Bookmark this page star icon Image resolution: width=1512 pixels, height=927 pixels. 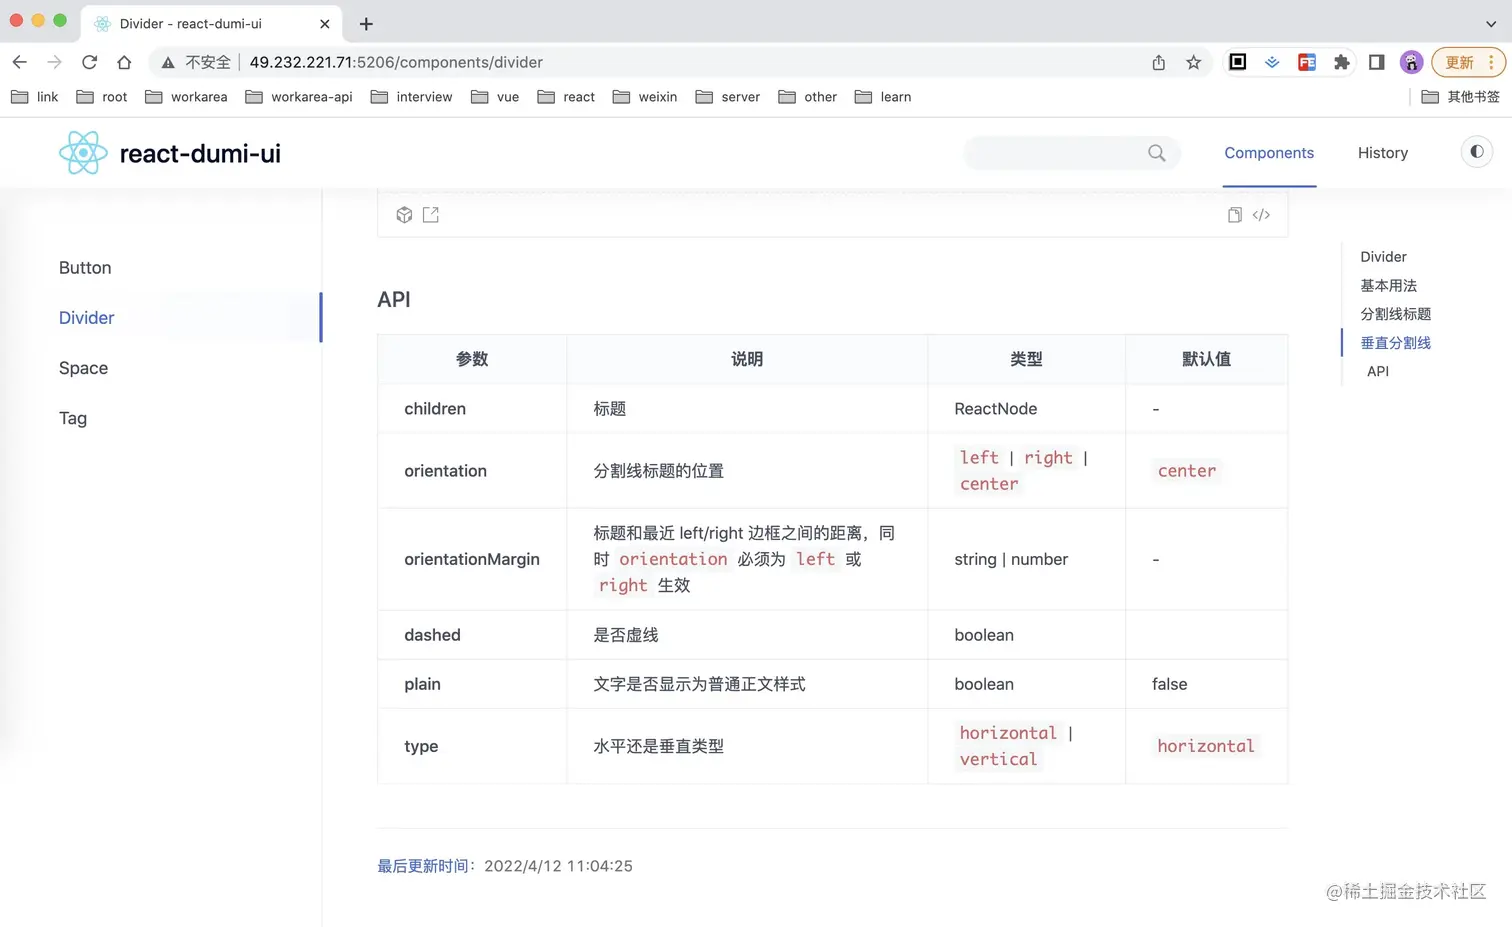tap(1194, 62)
